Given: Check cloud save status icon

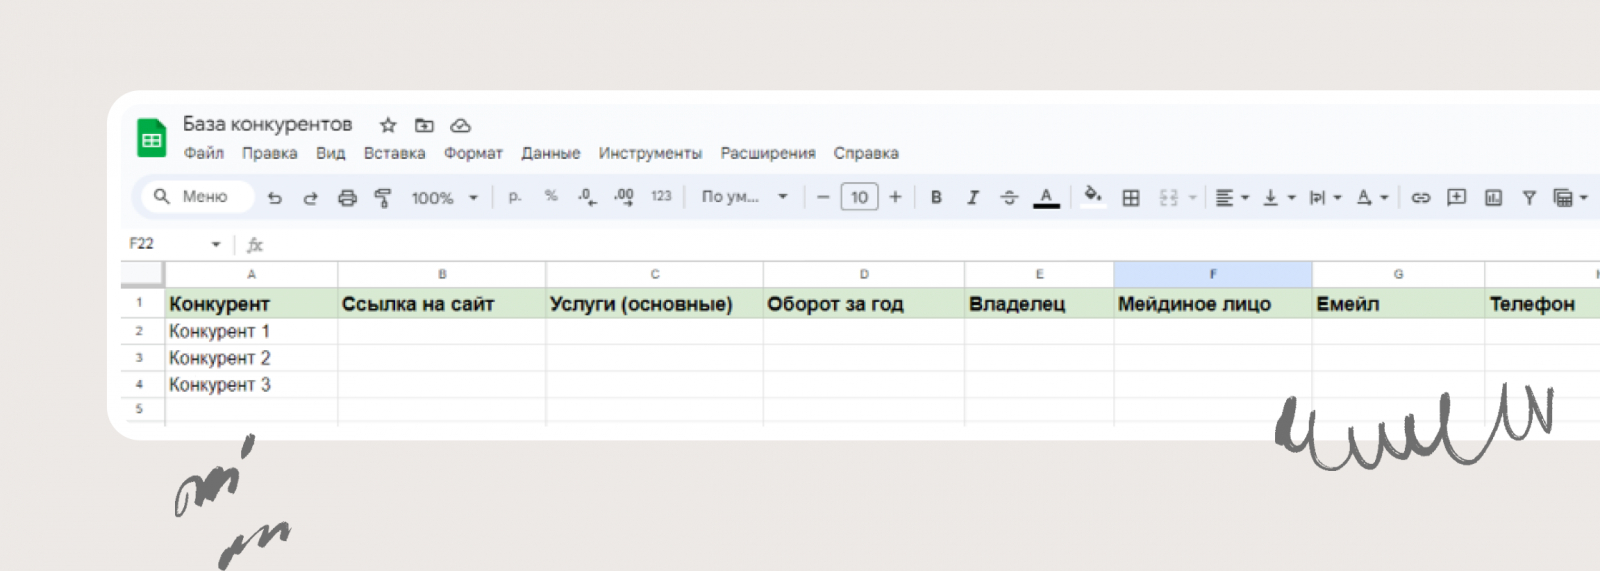Looking at the screenshot, I should tap(460, 125).
